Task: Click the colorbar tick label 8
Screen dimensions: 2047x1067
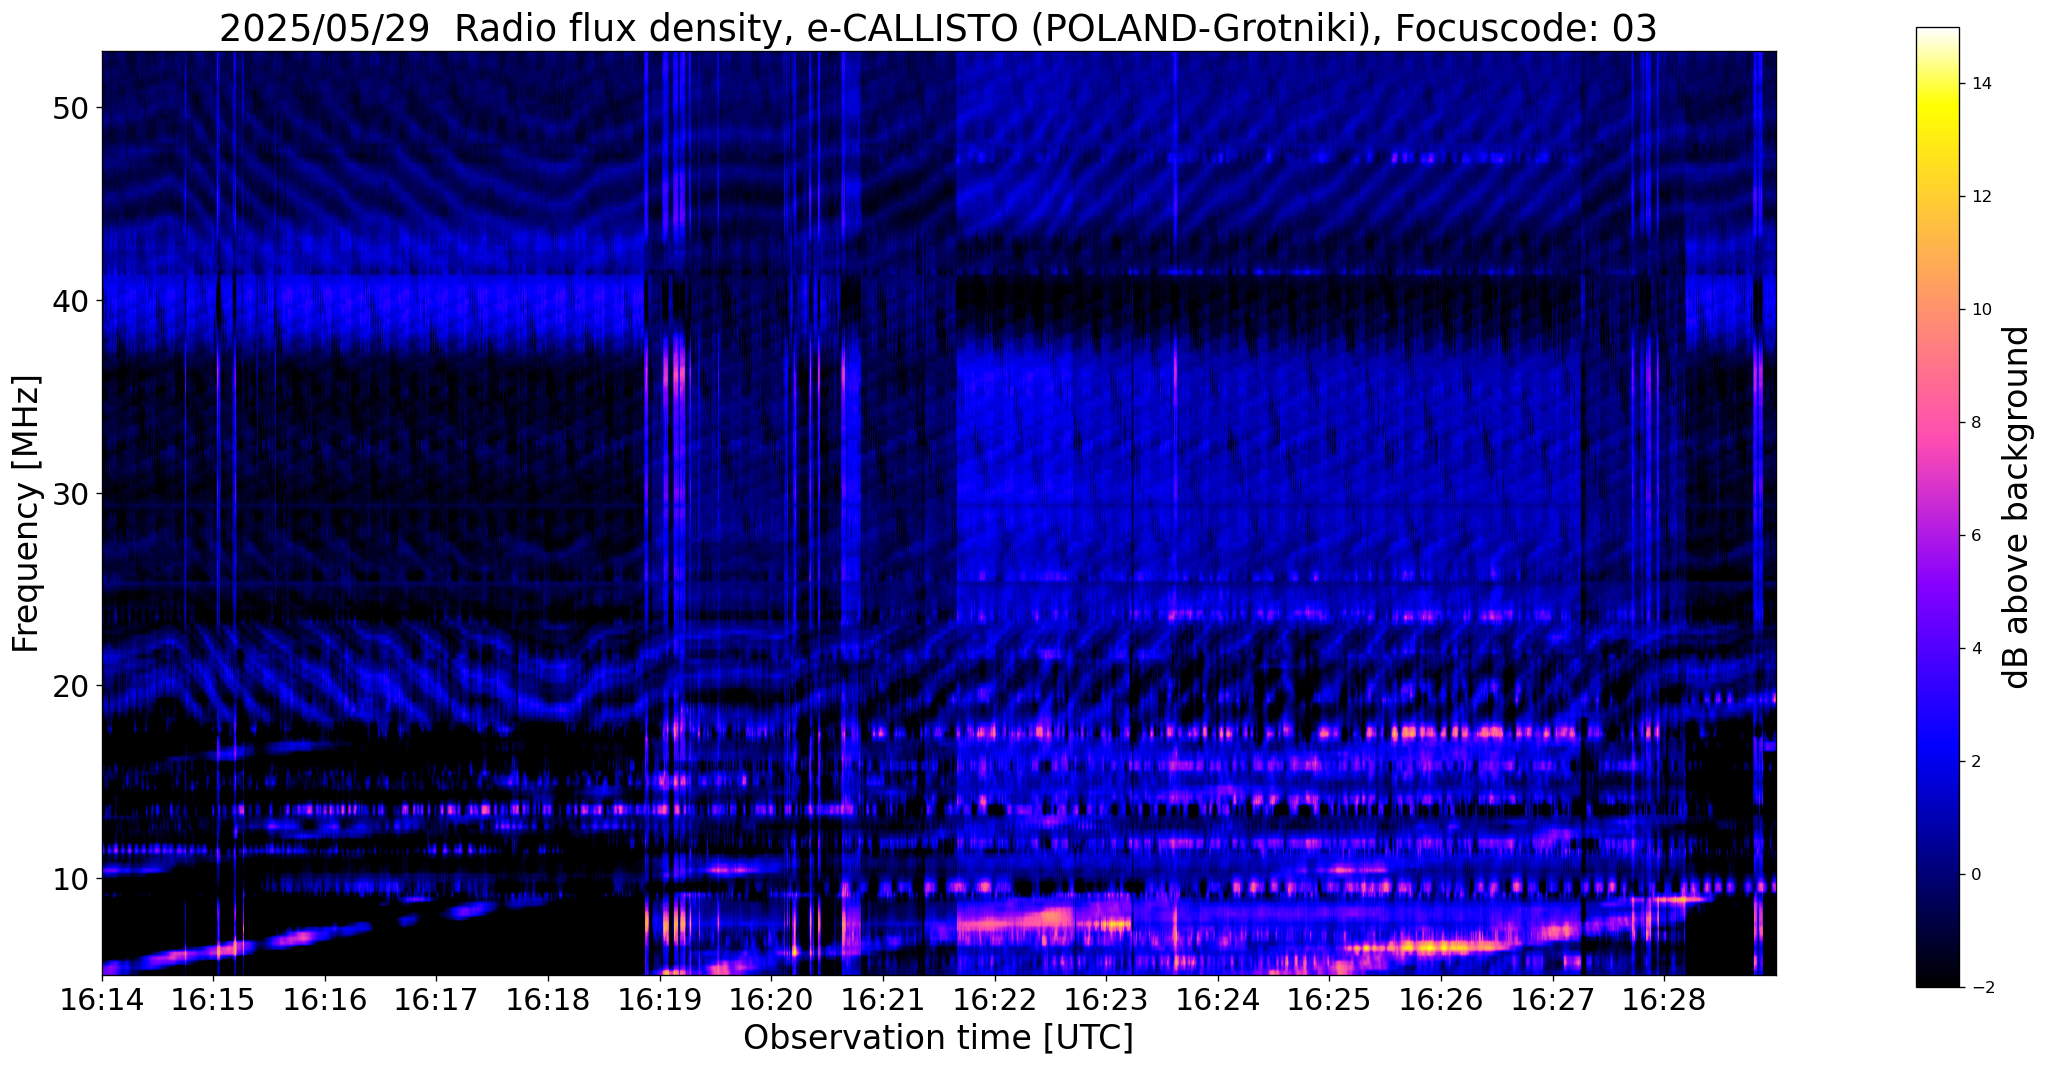Action: (1976, 423)
